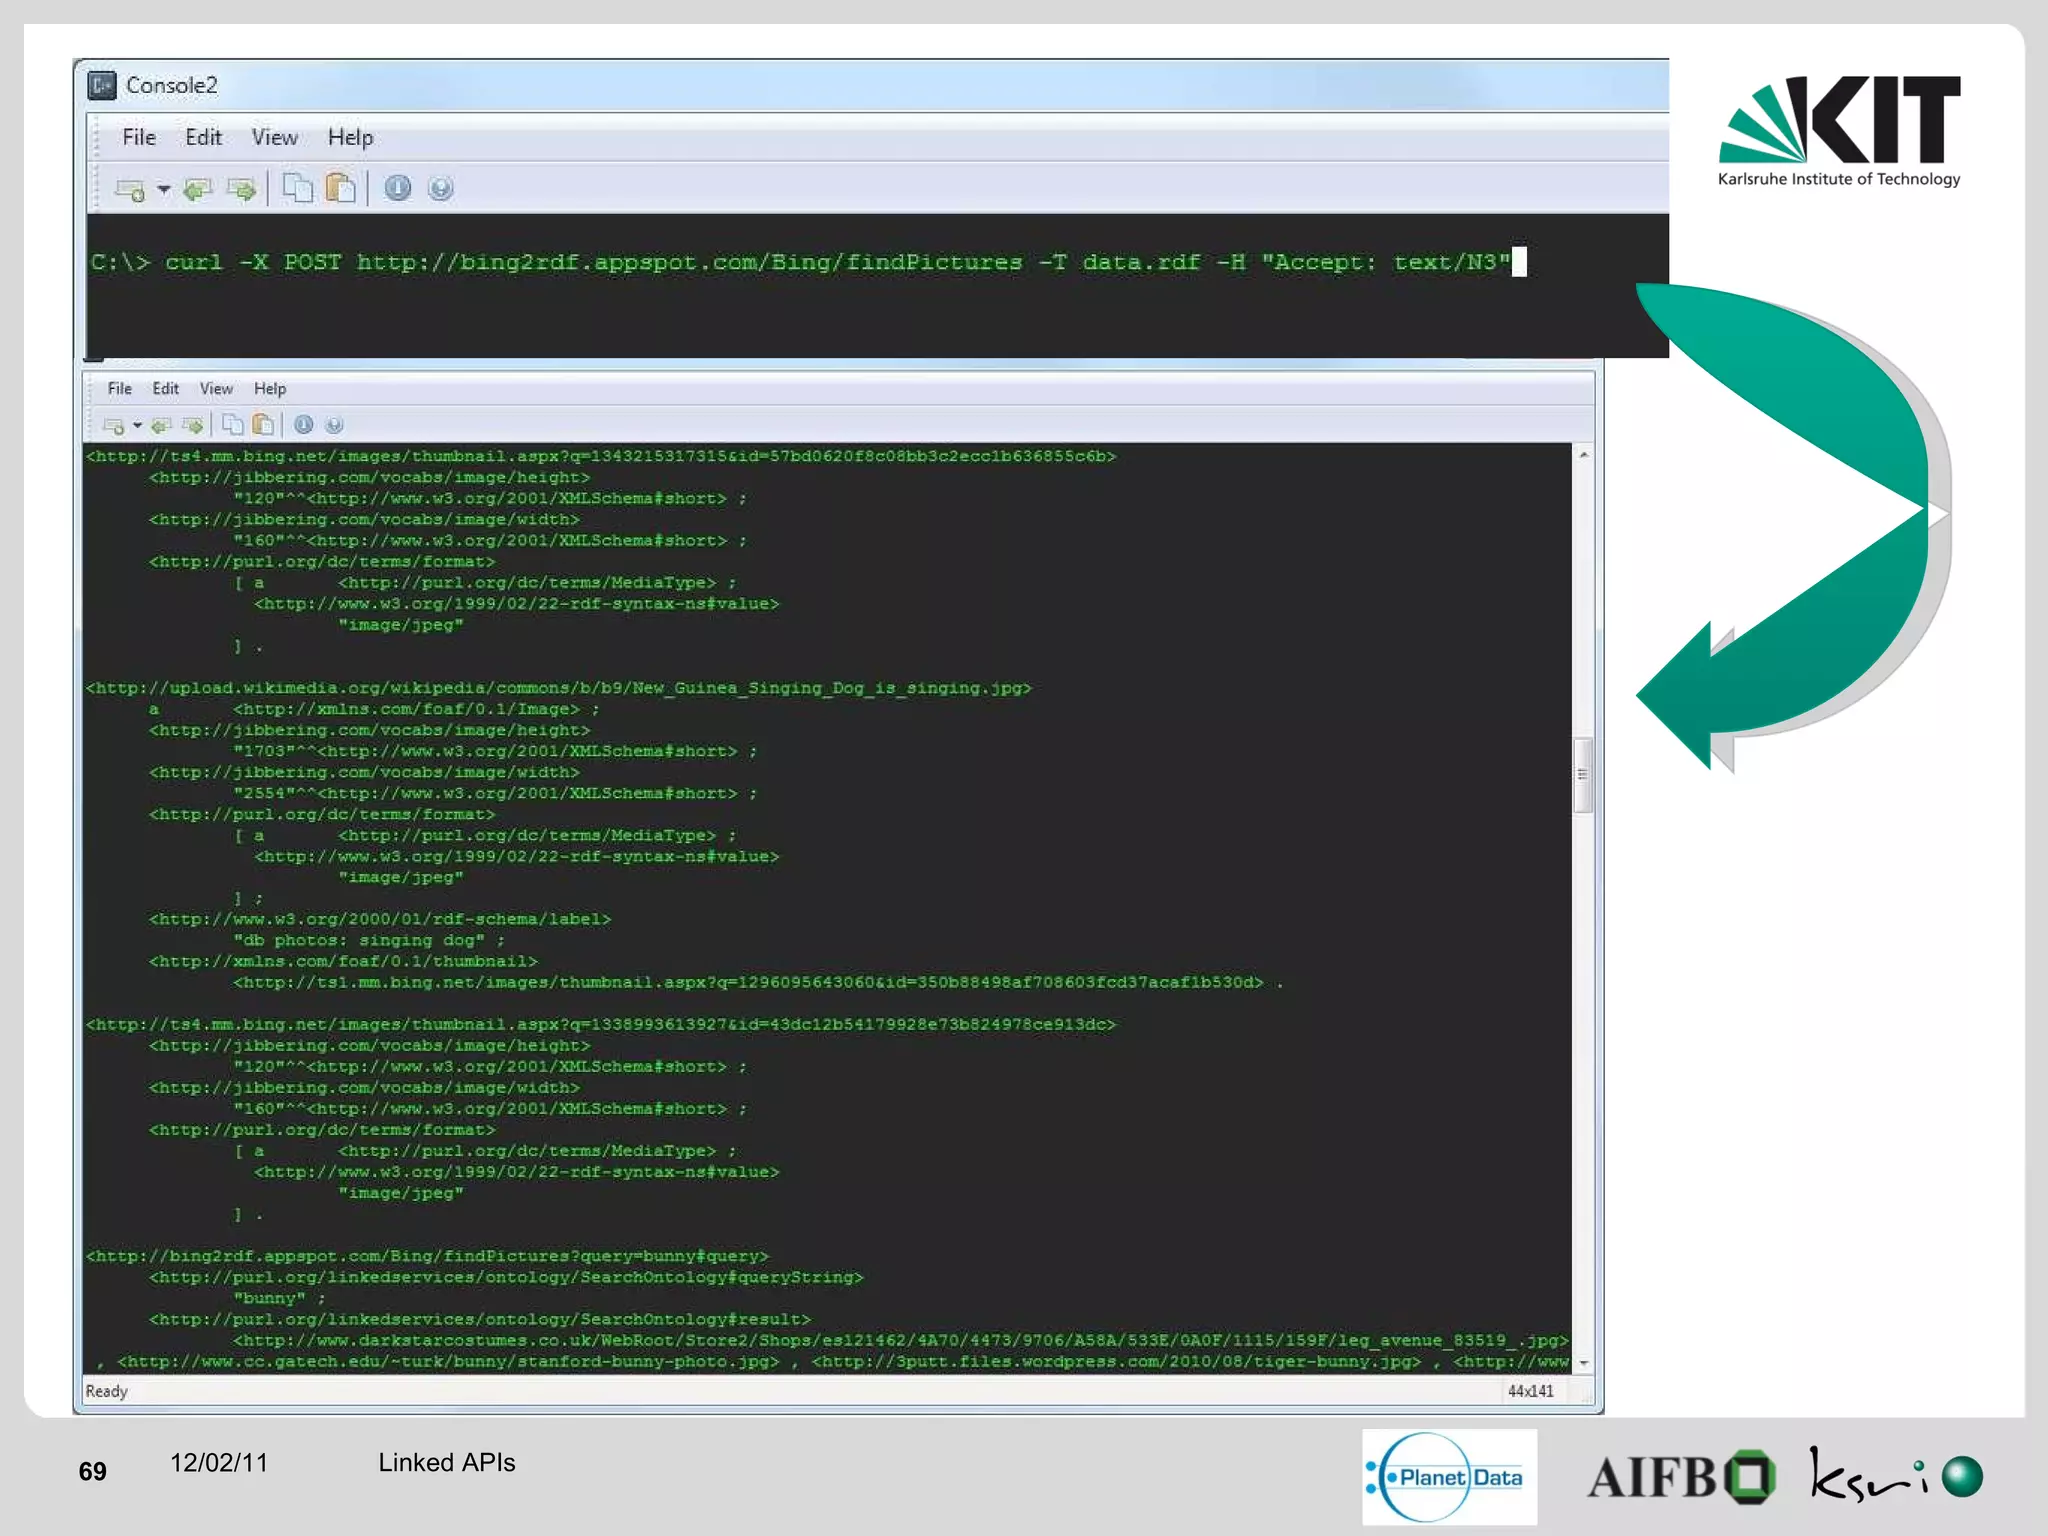This screenshot has width=2048, height=1536.
Task: Click scroll-down arrow of lower console scrollbar
Action: pos(1584,1363)
